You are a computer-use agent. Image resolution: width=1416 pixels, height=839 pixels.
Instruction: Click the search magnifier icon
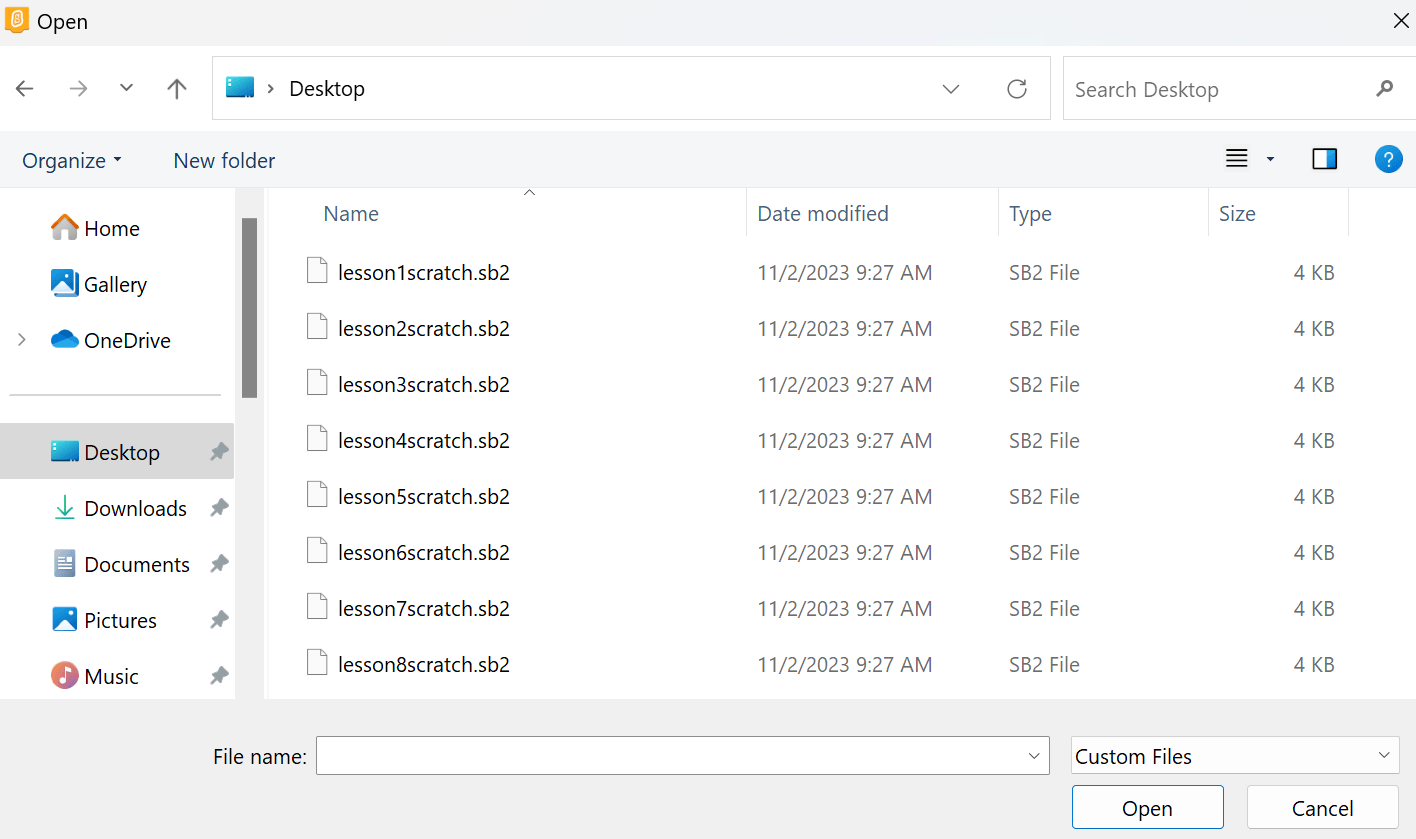(x=1384, y=89)
